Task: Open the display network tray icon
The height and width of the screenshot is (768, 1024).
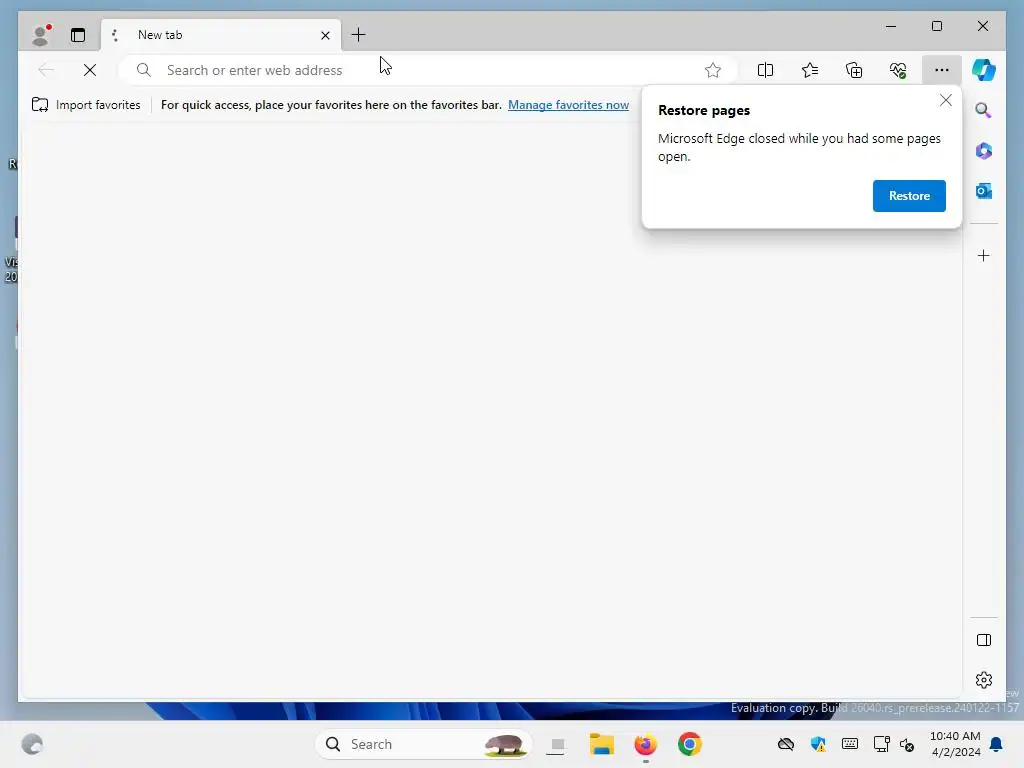Action: 881,744
